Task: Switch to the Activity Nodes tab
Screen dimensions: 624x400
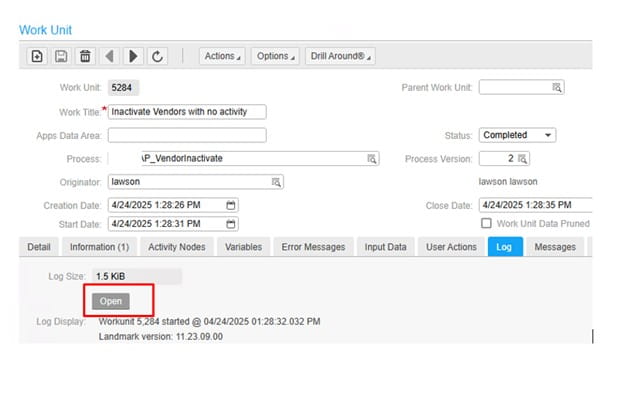Action: click(x=176, y=247)
